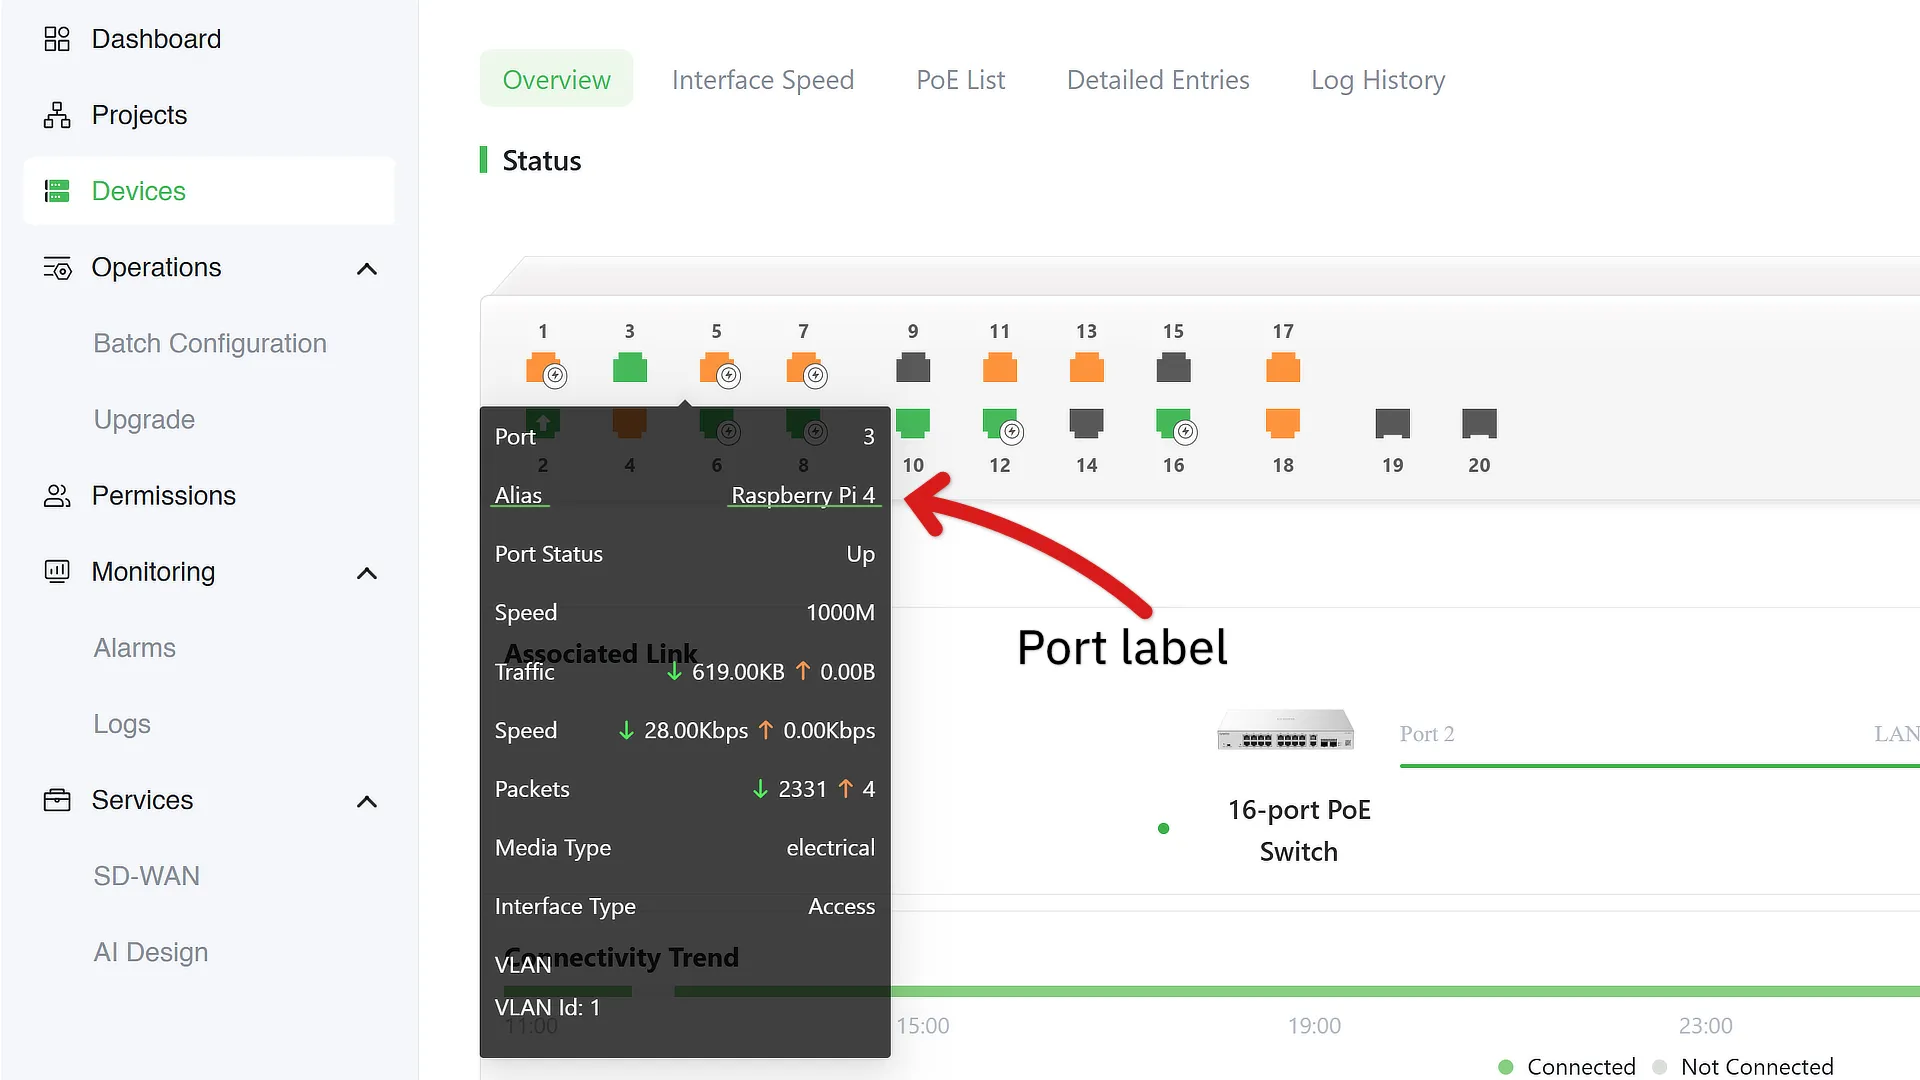Select the Devices list icon
Screen dimensions: 1920x1080
click(57, 191)
